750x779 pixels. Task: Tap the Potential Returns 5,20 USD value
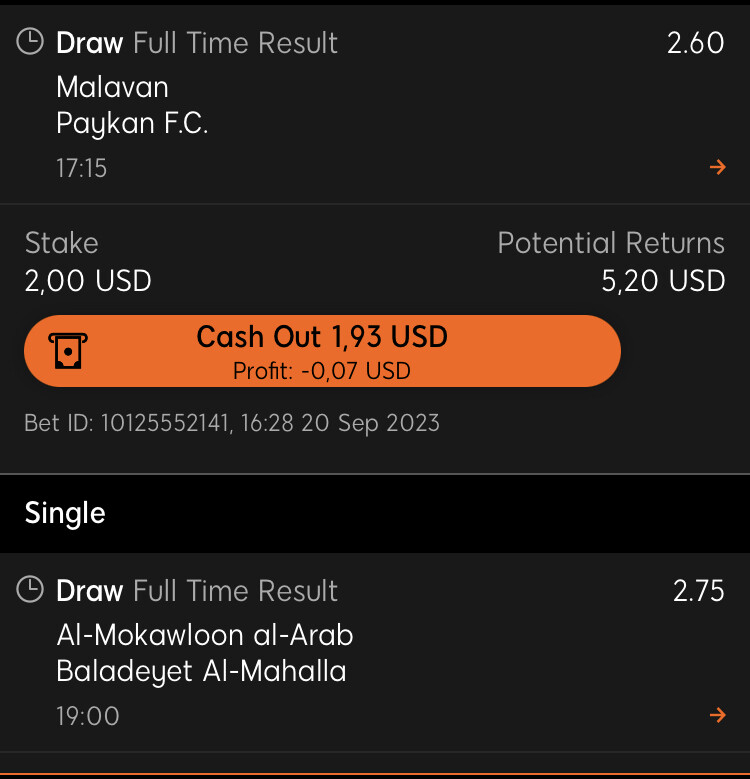[663, 281]
